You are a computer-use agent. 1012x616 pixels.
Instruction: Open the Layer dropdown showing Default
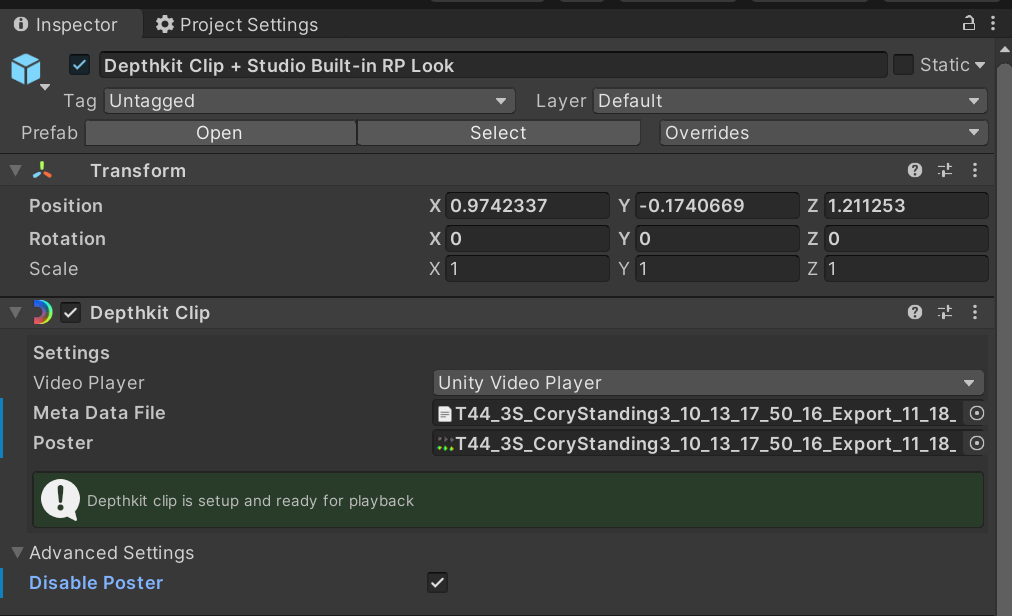tap(789, 101)
